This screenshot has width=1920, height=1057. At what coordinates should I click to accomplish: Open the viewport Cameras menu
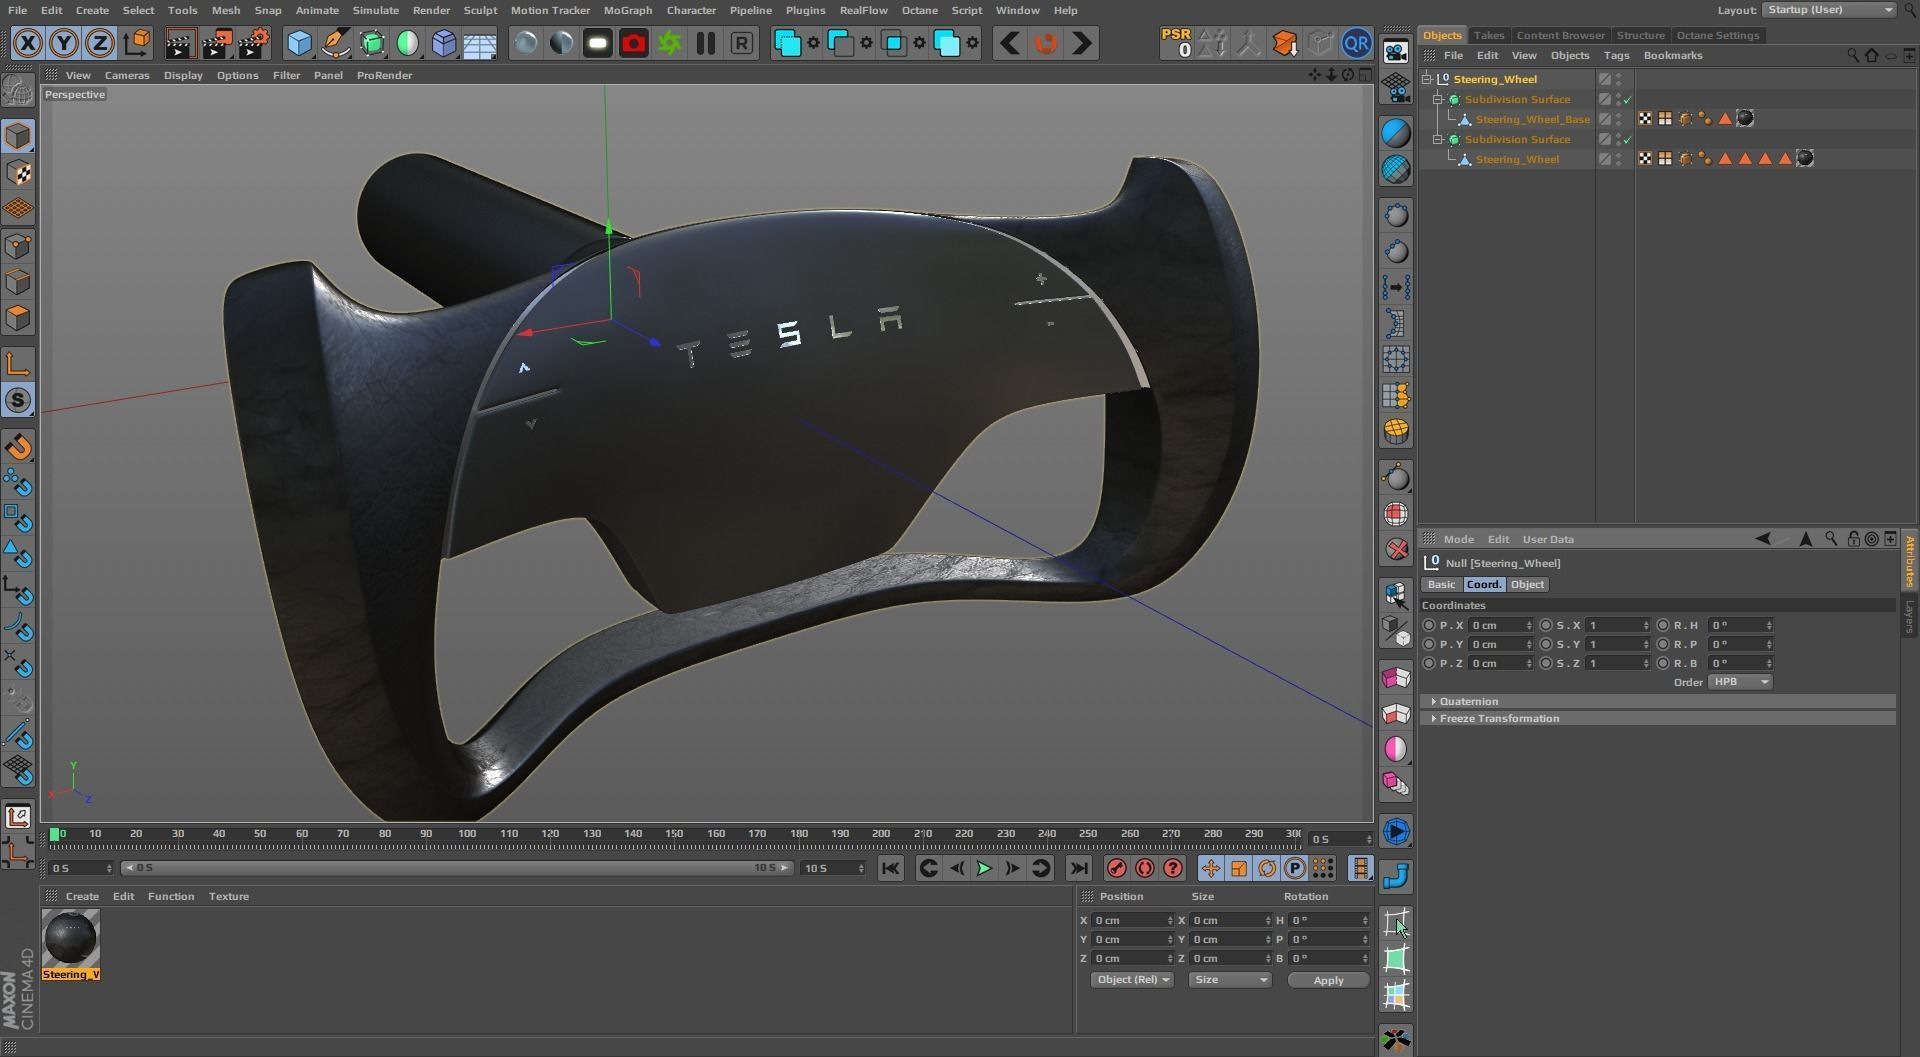[x=127, y=75]
